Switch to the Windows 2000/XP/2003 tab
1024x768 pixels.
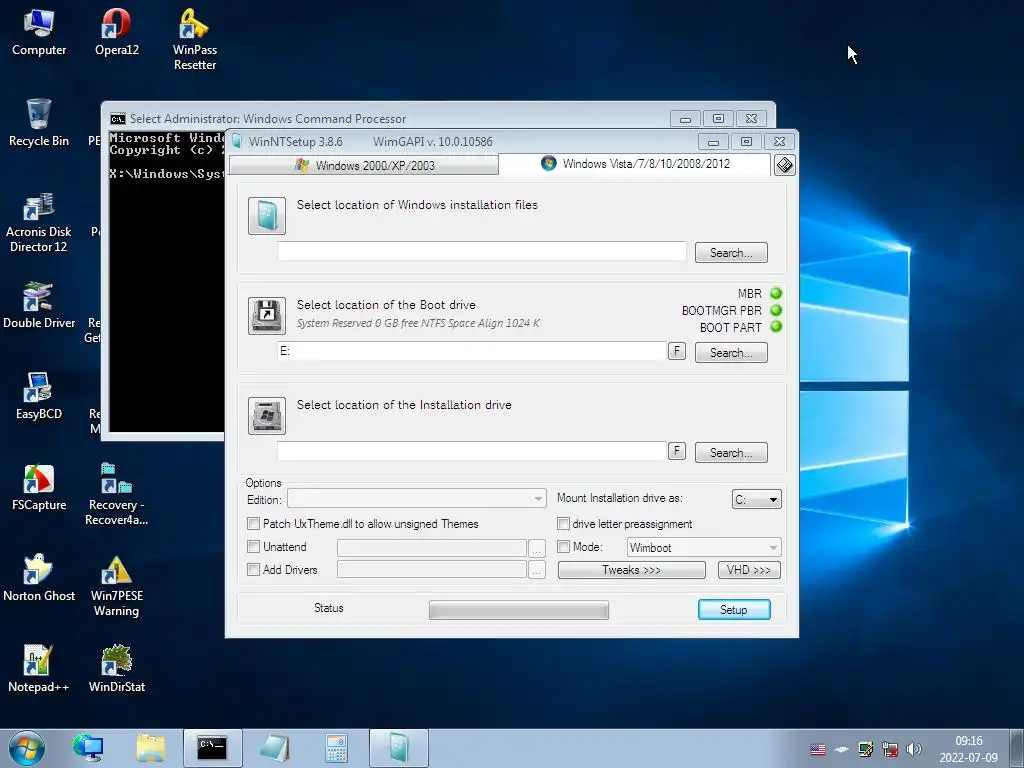[364, 165]
